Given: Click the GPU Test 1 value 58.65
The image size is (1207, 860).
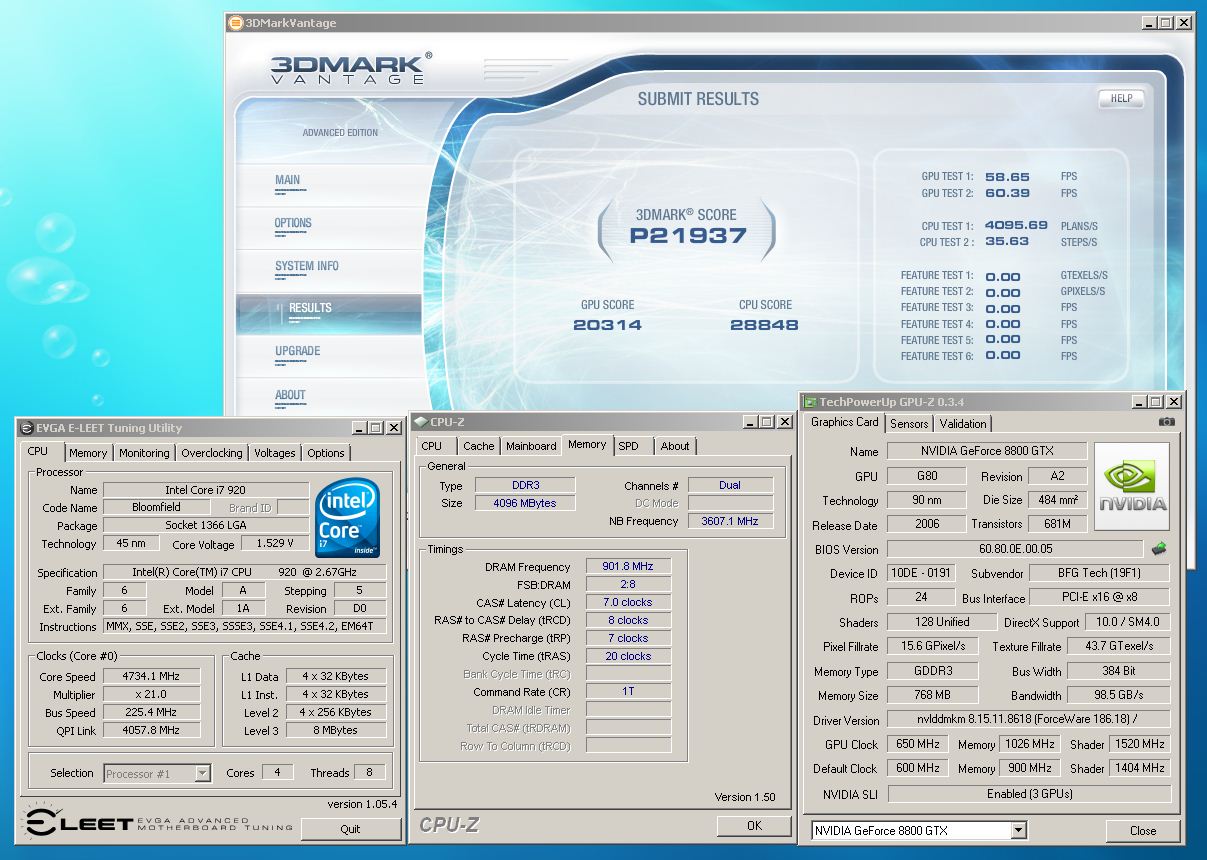Looking at the screenshot, I should 1007,177.
